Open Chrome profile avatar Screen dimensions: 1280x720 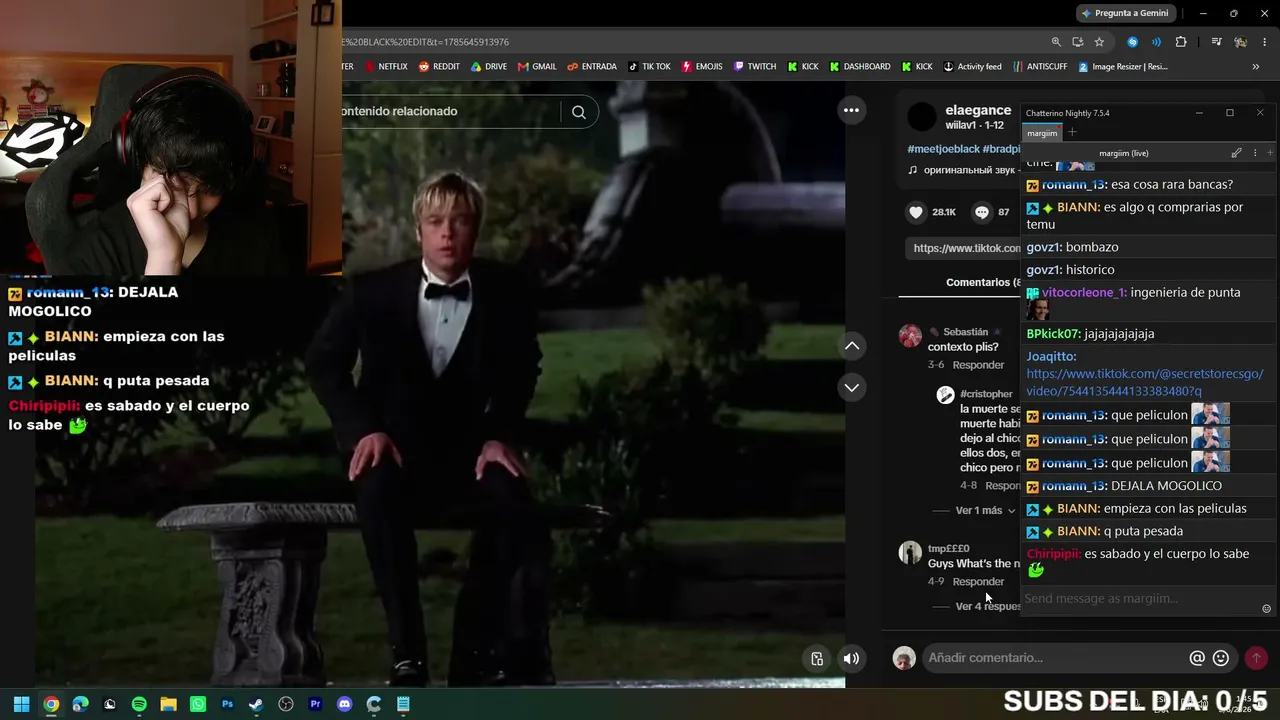[x=1240, y=42]
